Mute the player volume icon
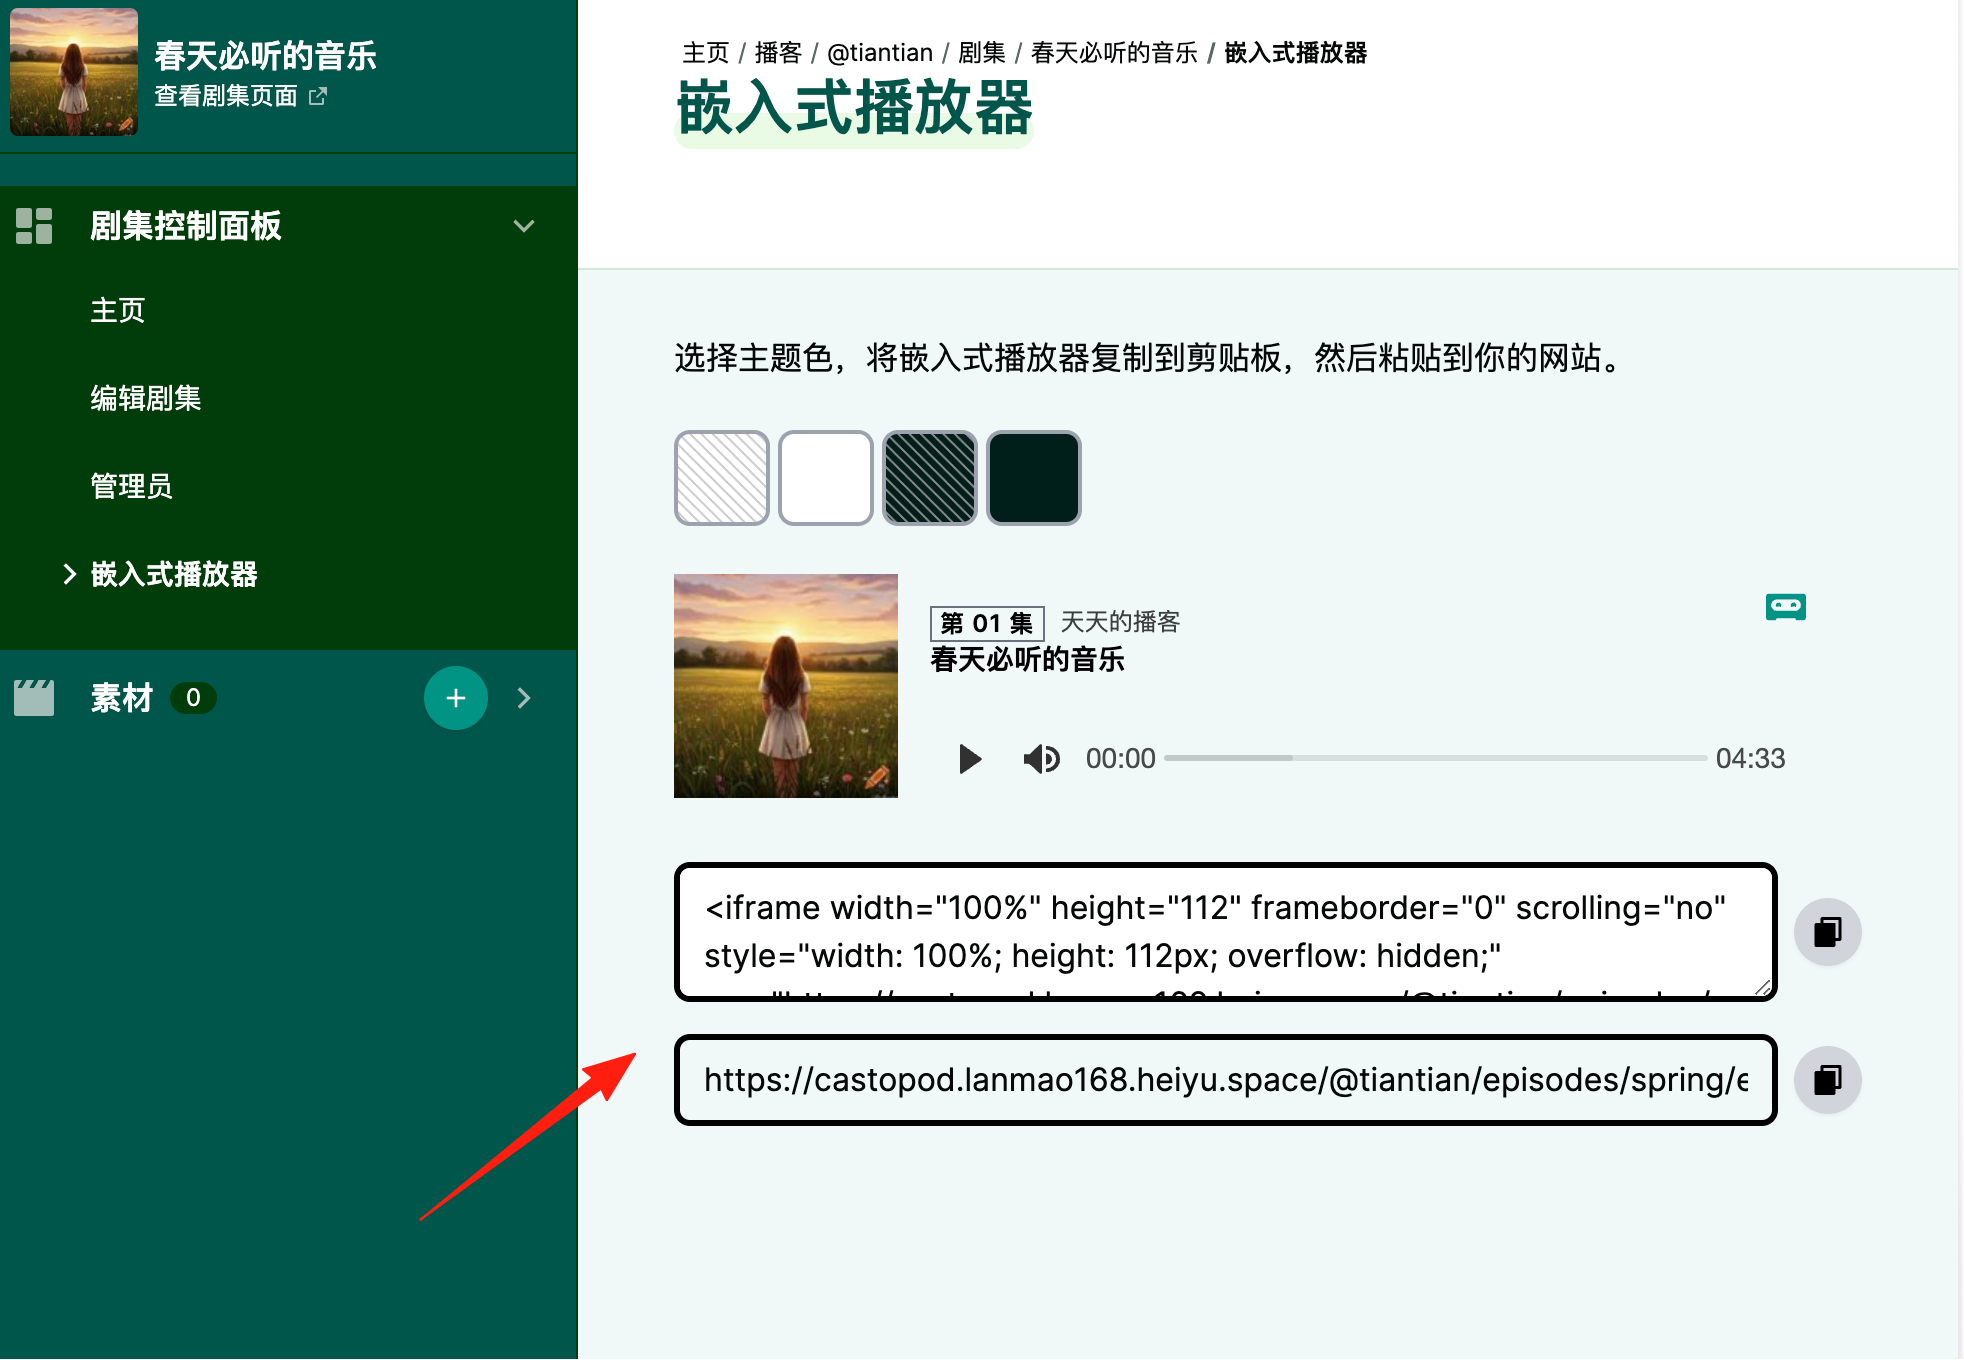Image resolution: width=1964 pixels, height=1360 pixels. (1041, 759)
